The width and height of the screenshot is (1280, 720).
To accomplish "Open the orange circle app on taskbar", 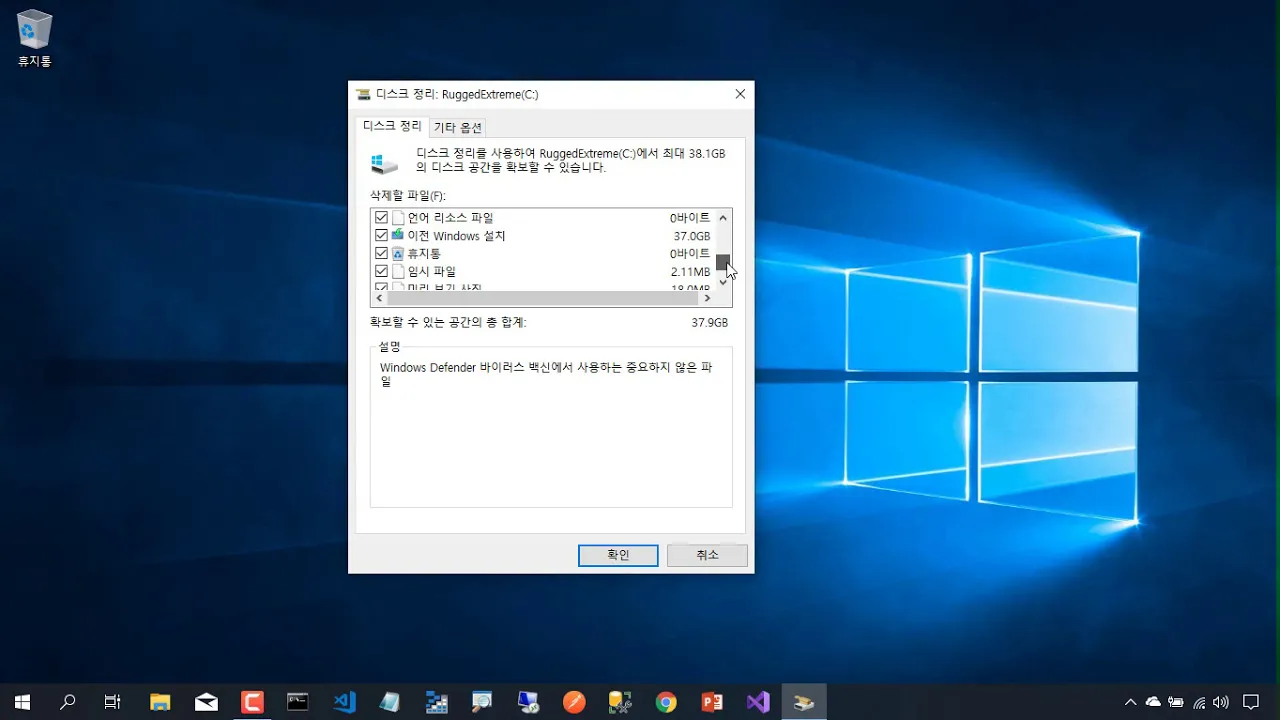I will [x=574, y=702].
